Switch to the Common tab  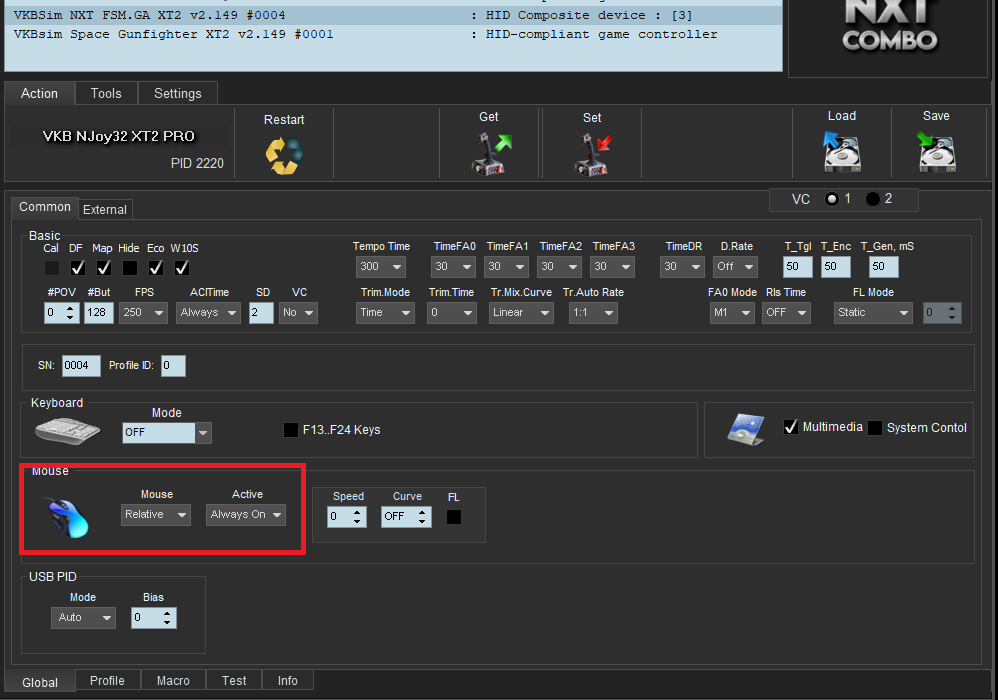pos(45,207)
